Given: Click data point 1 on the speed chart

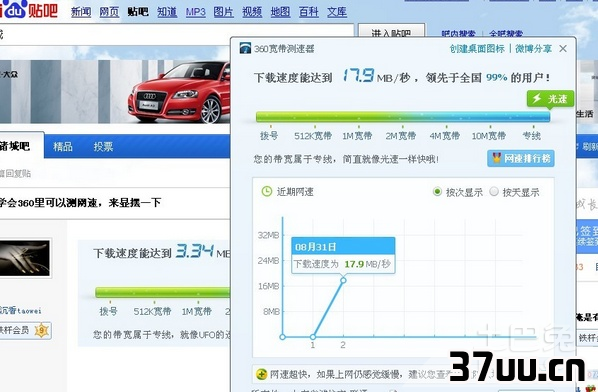Looking at the screenshot, I should 313,337.
